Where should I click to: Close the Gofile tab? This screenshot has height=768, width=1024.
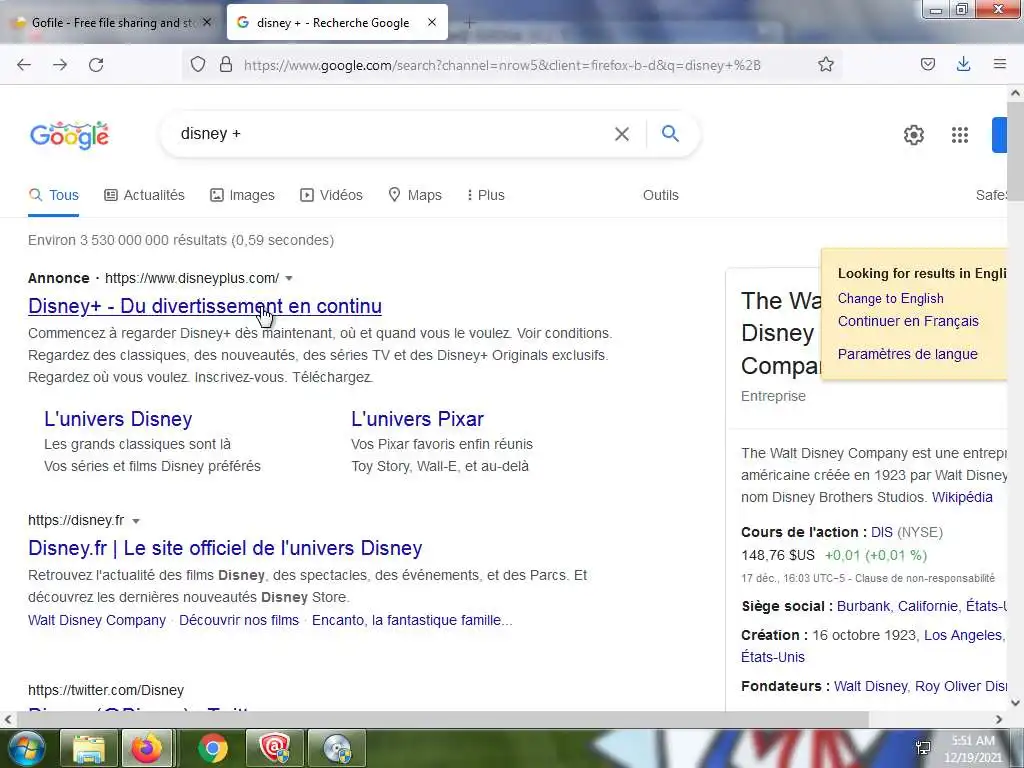(x=207, y=22)
